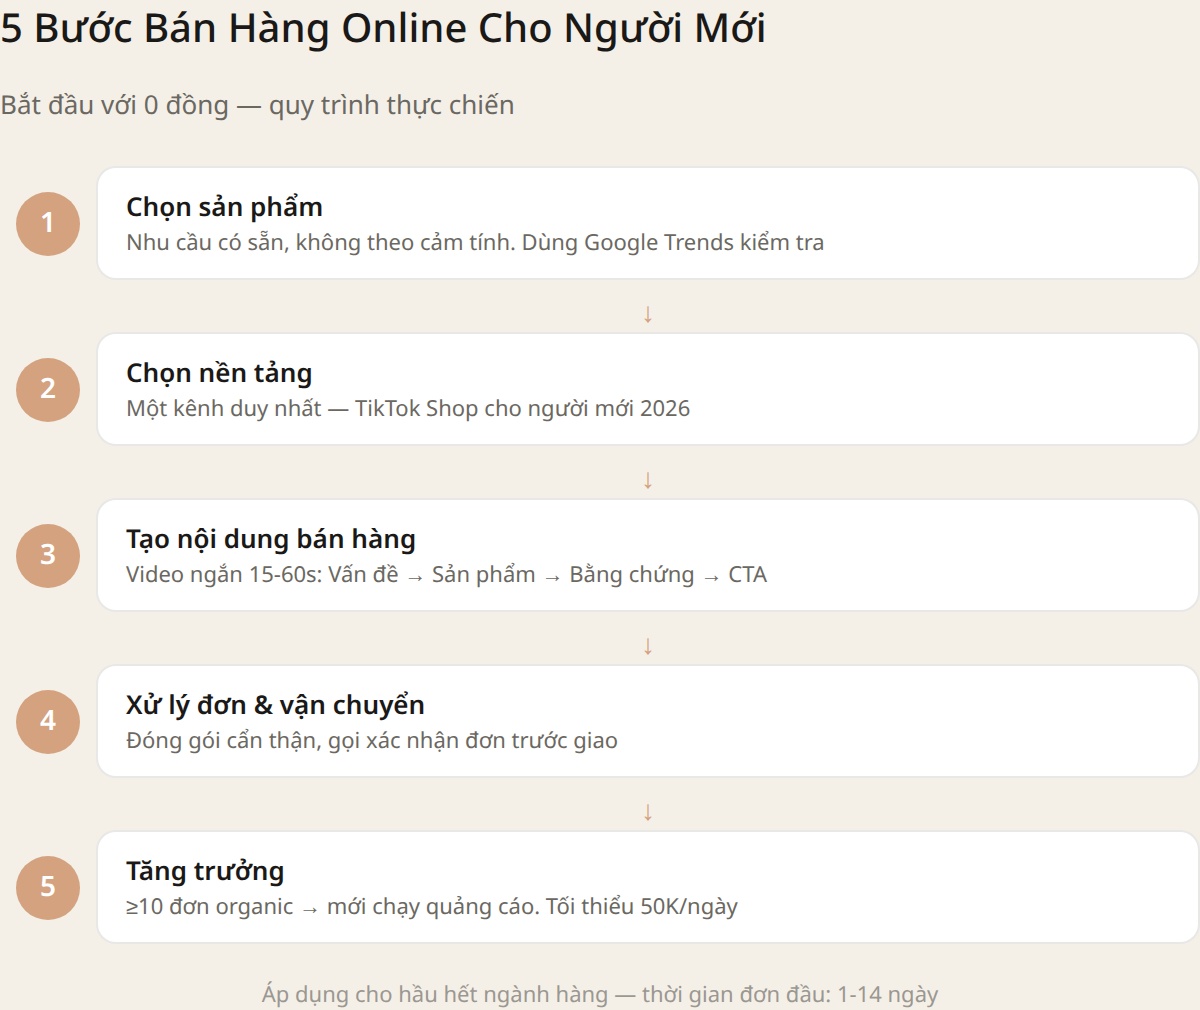Click the 'Video ngắn 15-60s' description

[x=446, y=574]
